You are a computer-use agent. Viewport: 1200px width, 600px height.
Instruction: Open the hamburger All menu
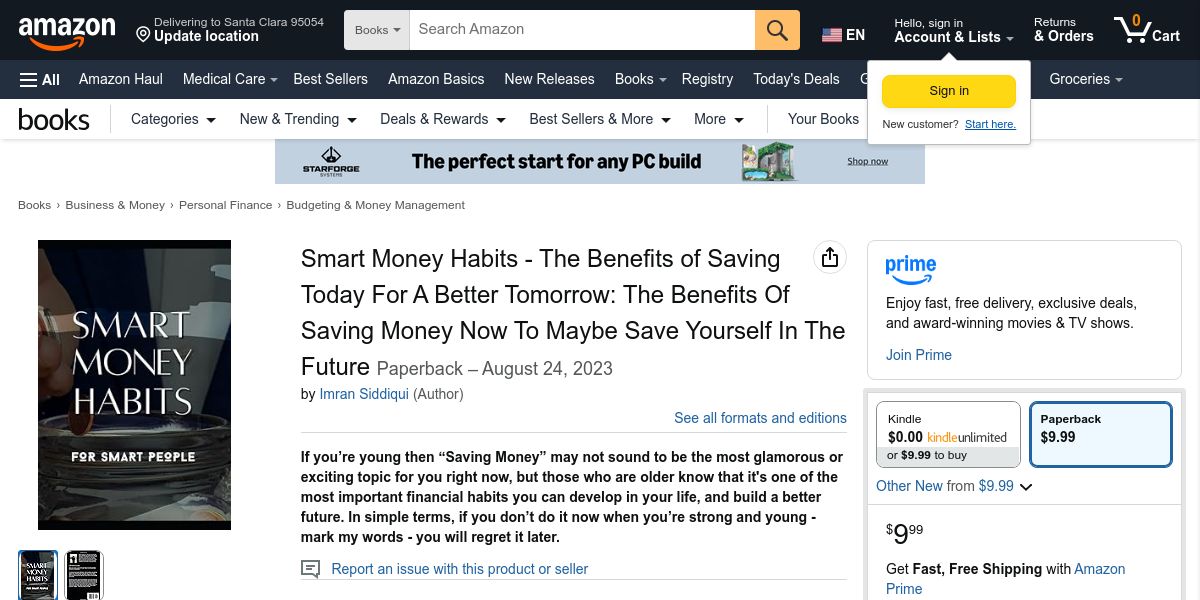(40, 79)
